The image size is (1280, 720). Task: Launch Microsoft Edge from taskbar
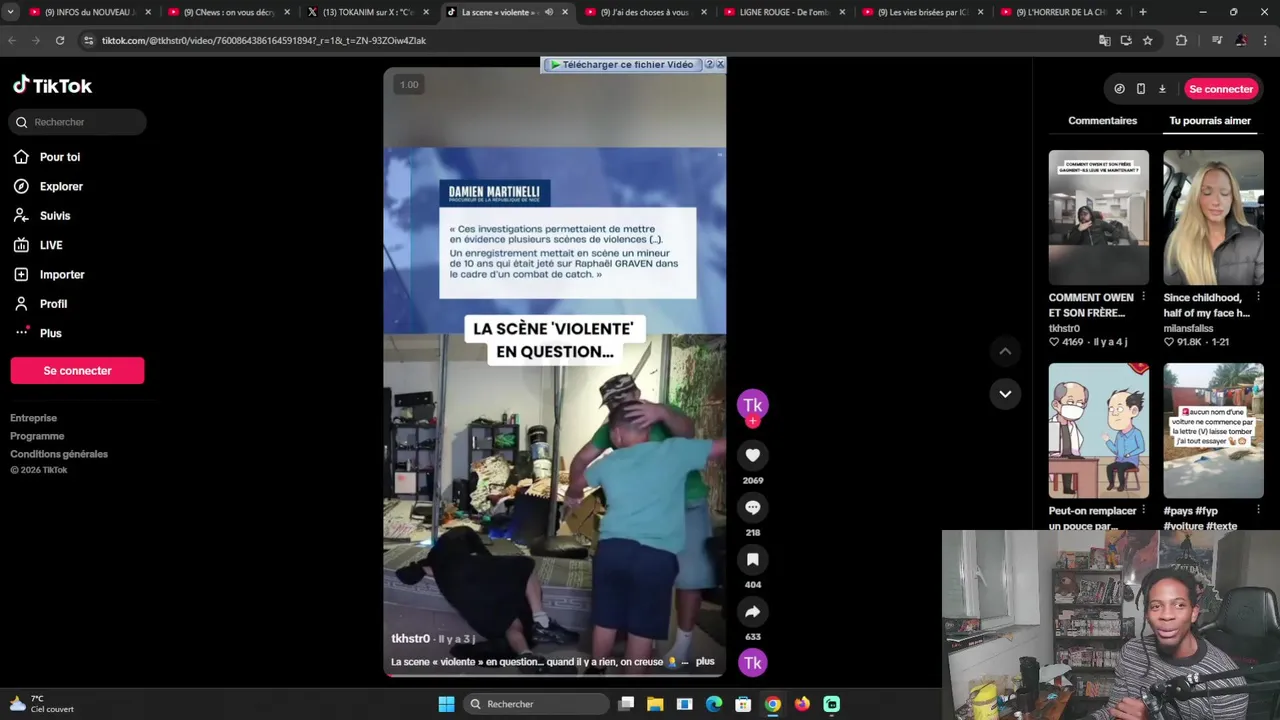pyautogui.click(x=714, y=704)
